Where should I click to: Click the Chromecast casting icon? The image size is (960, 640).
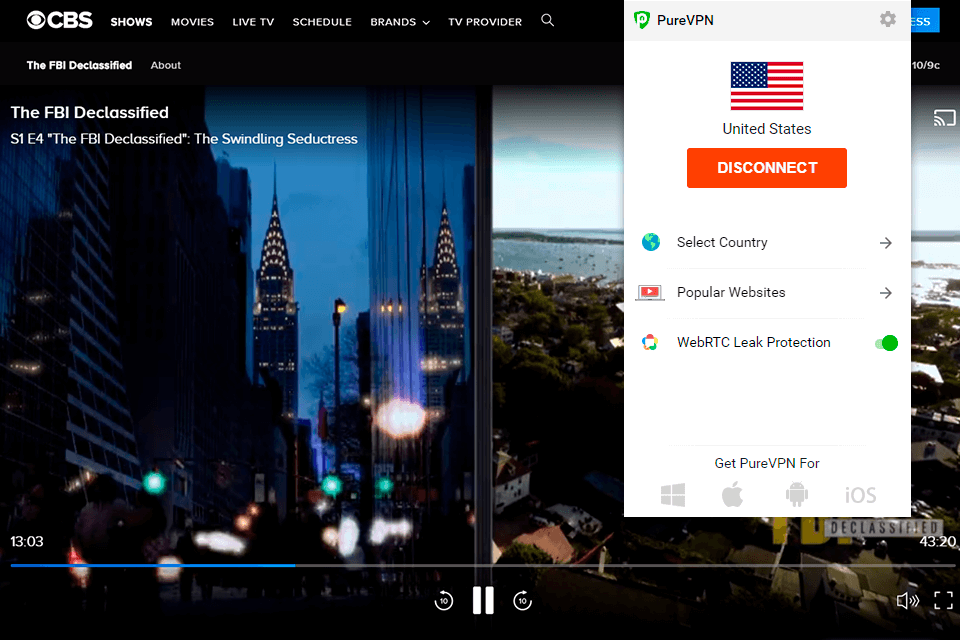pyautogui.click(x=944, y=117)
